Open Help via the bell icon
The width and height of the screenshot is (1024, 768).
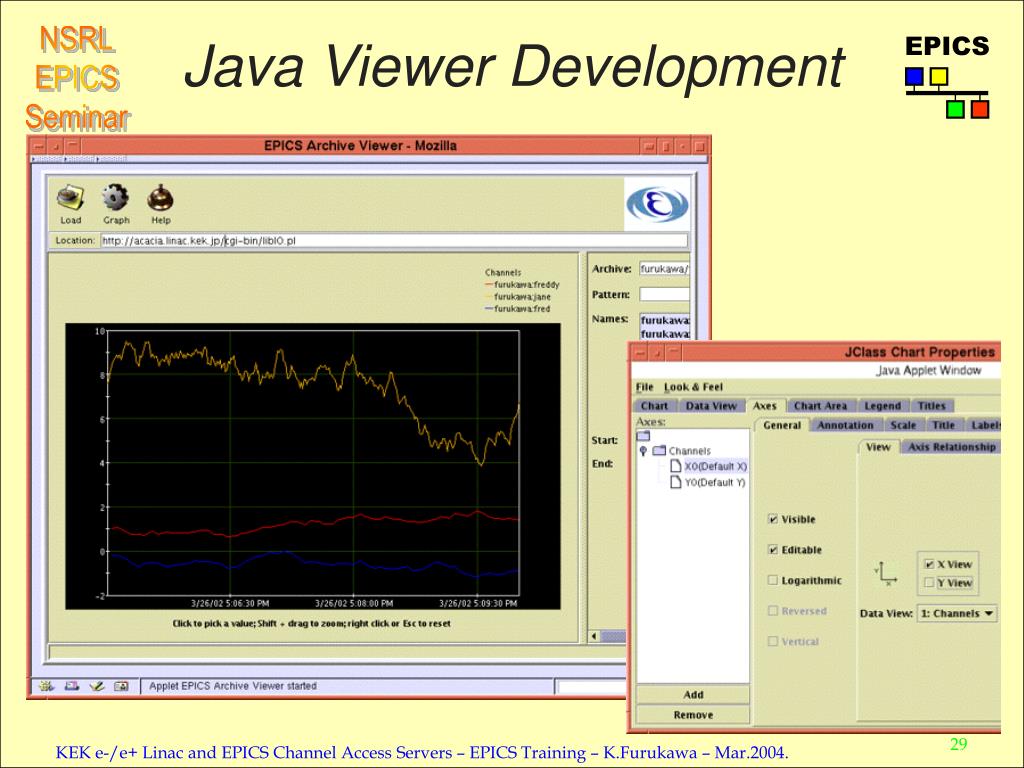click(160, 197)
